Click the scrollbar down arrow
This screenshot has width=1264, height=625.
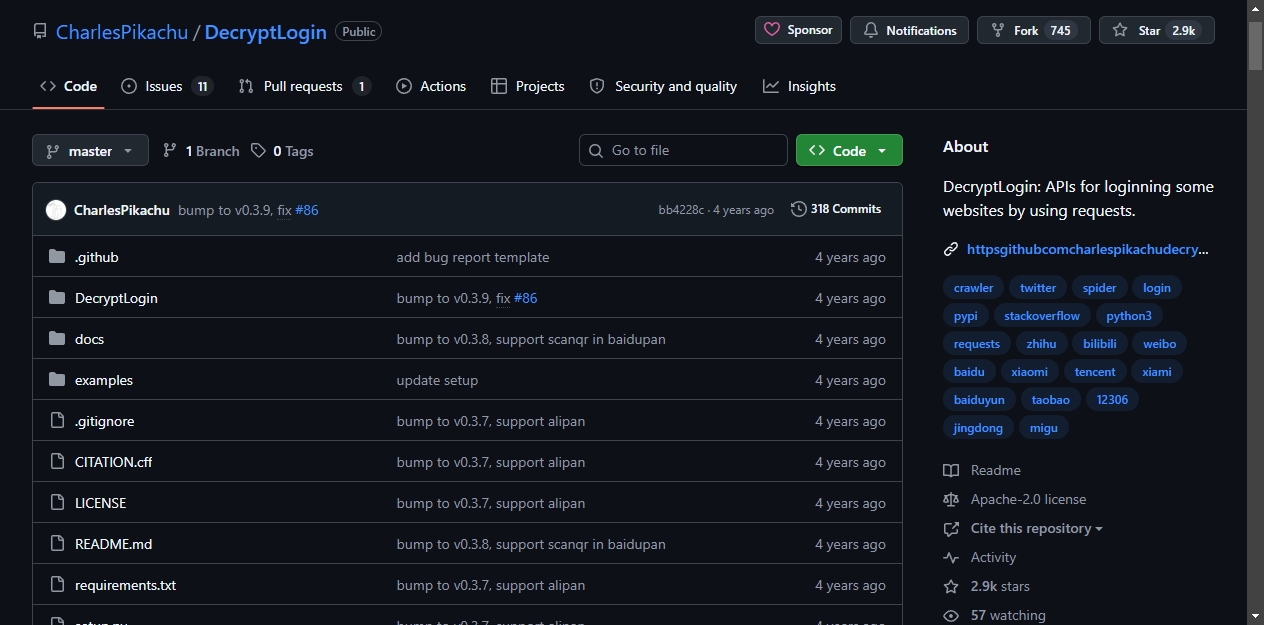click(x=1255, y=616)
